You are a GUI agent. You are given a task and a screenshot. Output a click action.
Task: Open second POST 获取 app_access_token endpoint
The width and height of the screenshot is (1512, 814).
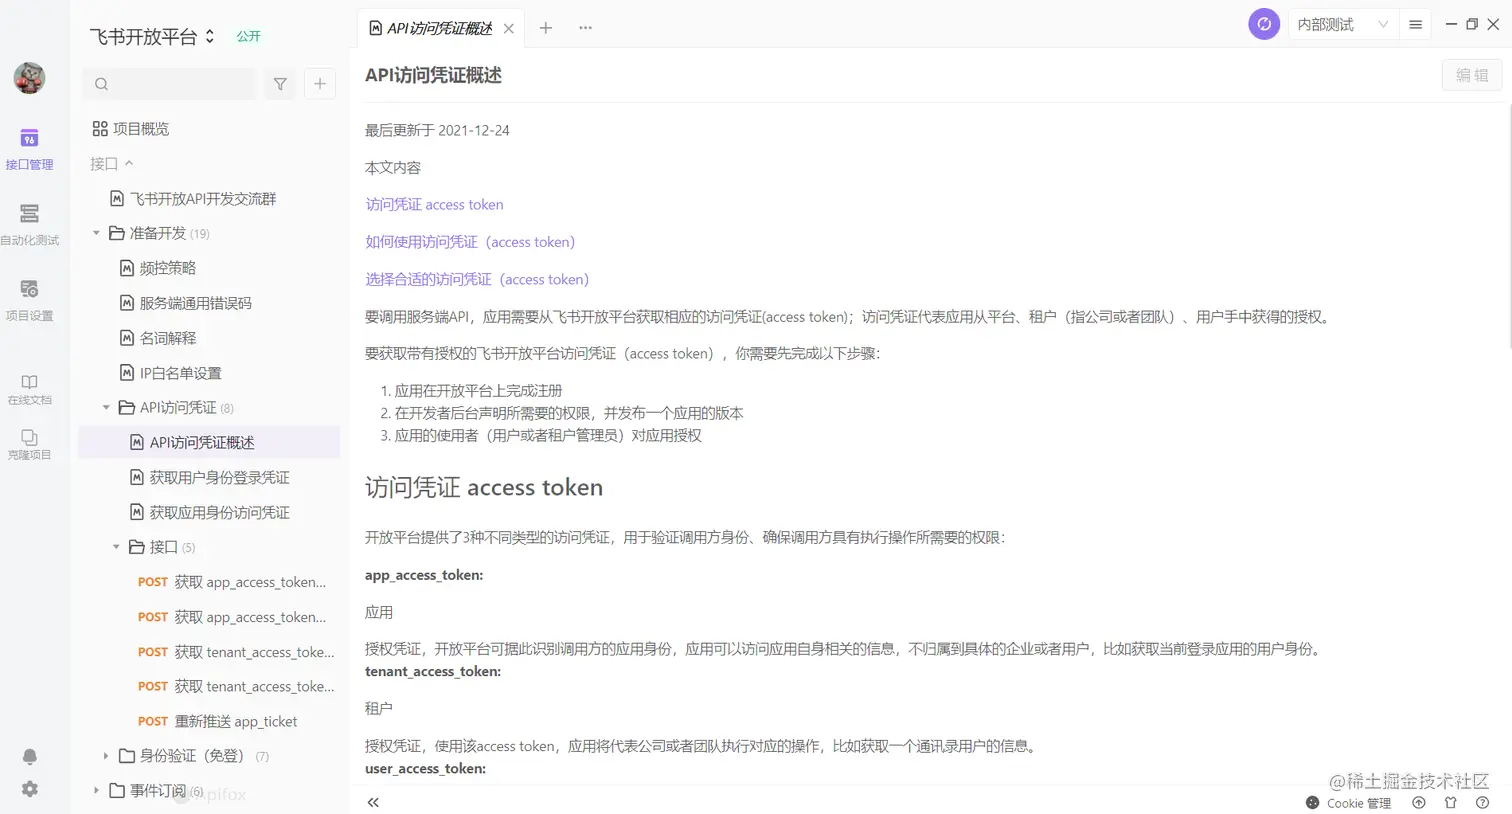tap(232, 617)
